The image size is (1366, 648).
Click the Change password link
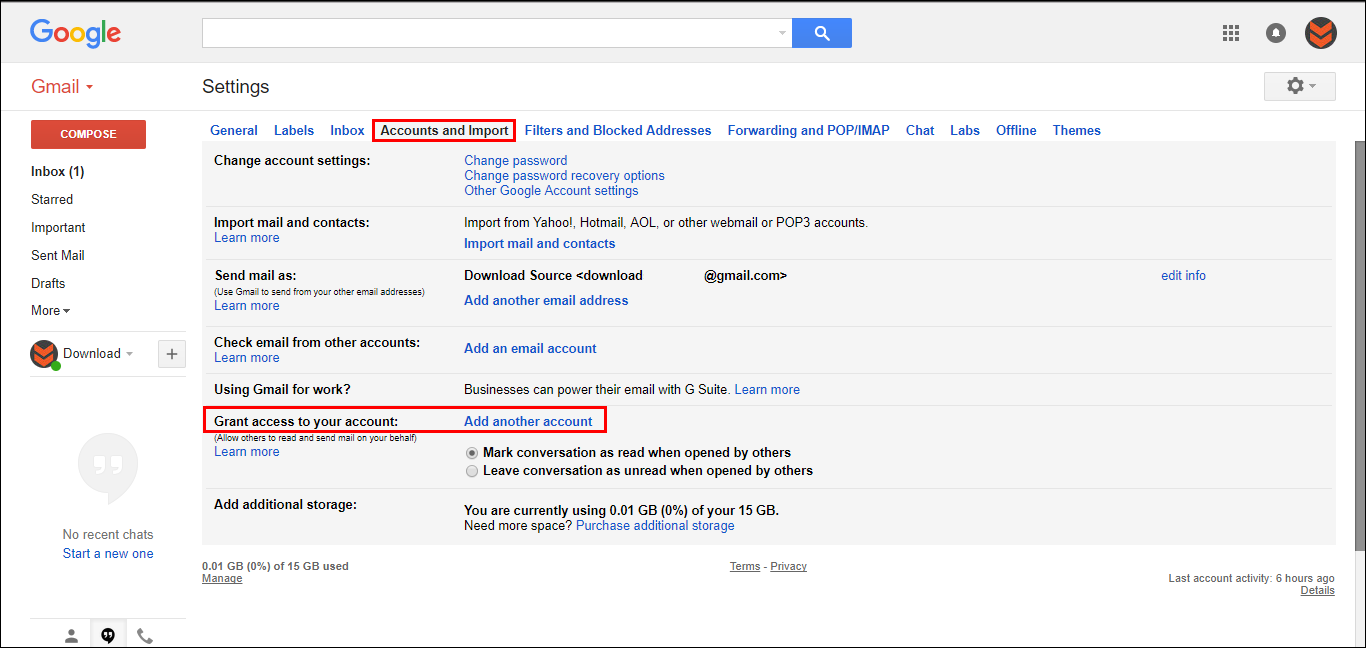(x=515, y=160)
